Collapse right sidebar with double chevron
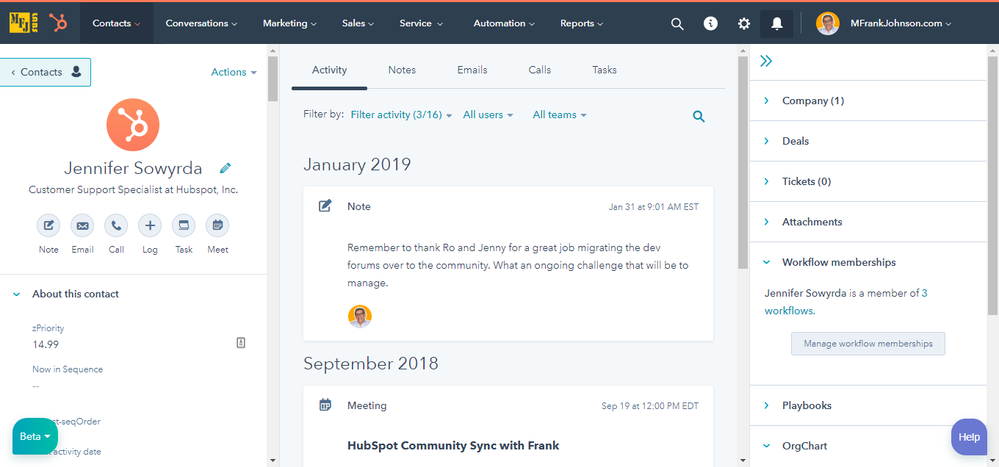The image size is (999, 467). [x=766, y=61]
